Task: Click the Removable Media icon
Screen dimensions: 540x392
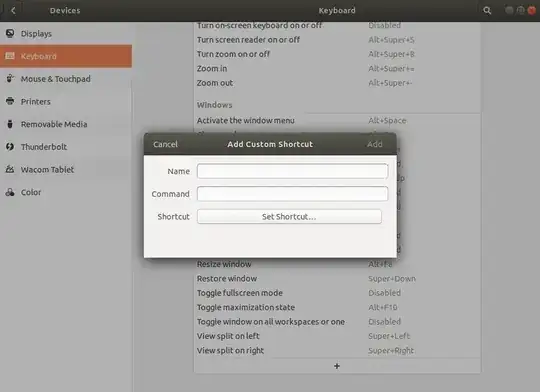Action: coord(10,124)
